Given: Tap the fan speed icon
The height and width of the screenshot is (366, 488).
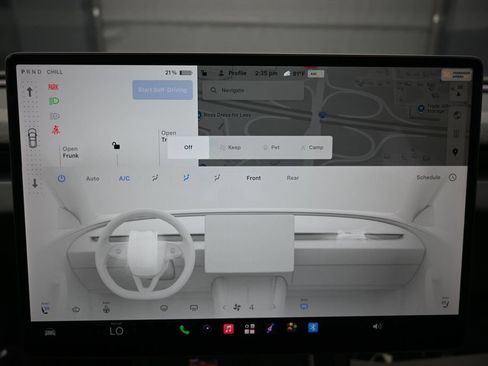Looking at the screenshot, I should click(x=237, y=307).
